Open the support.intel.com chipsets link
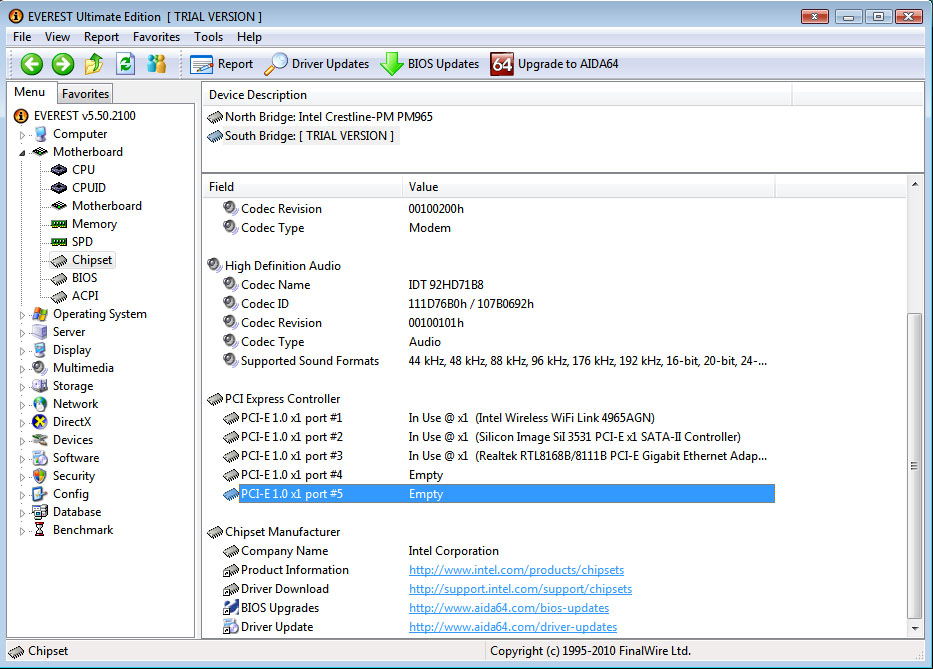The image size is (933, 669). pos(521,589)
